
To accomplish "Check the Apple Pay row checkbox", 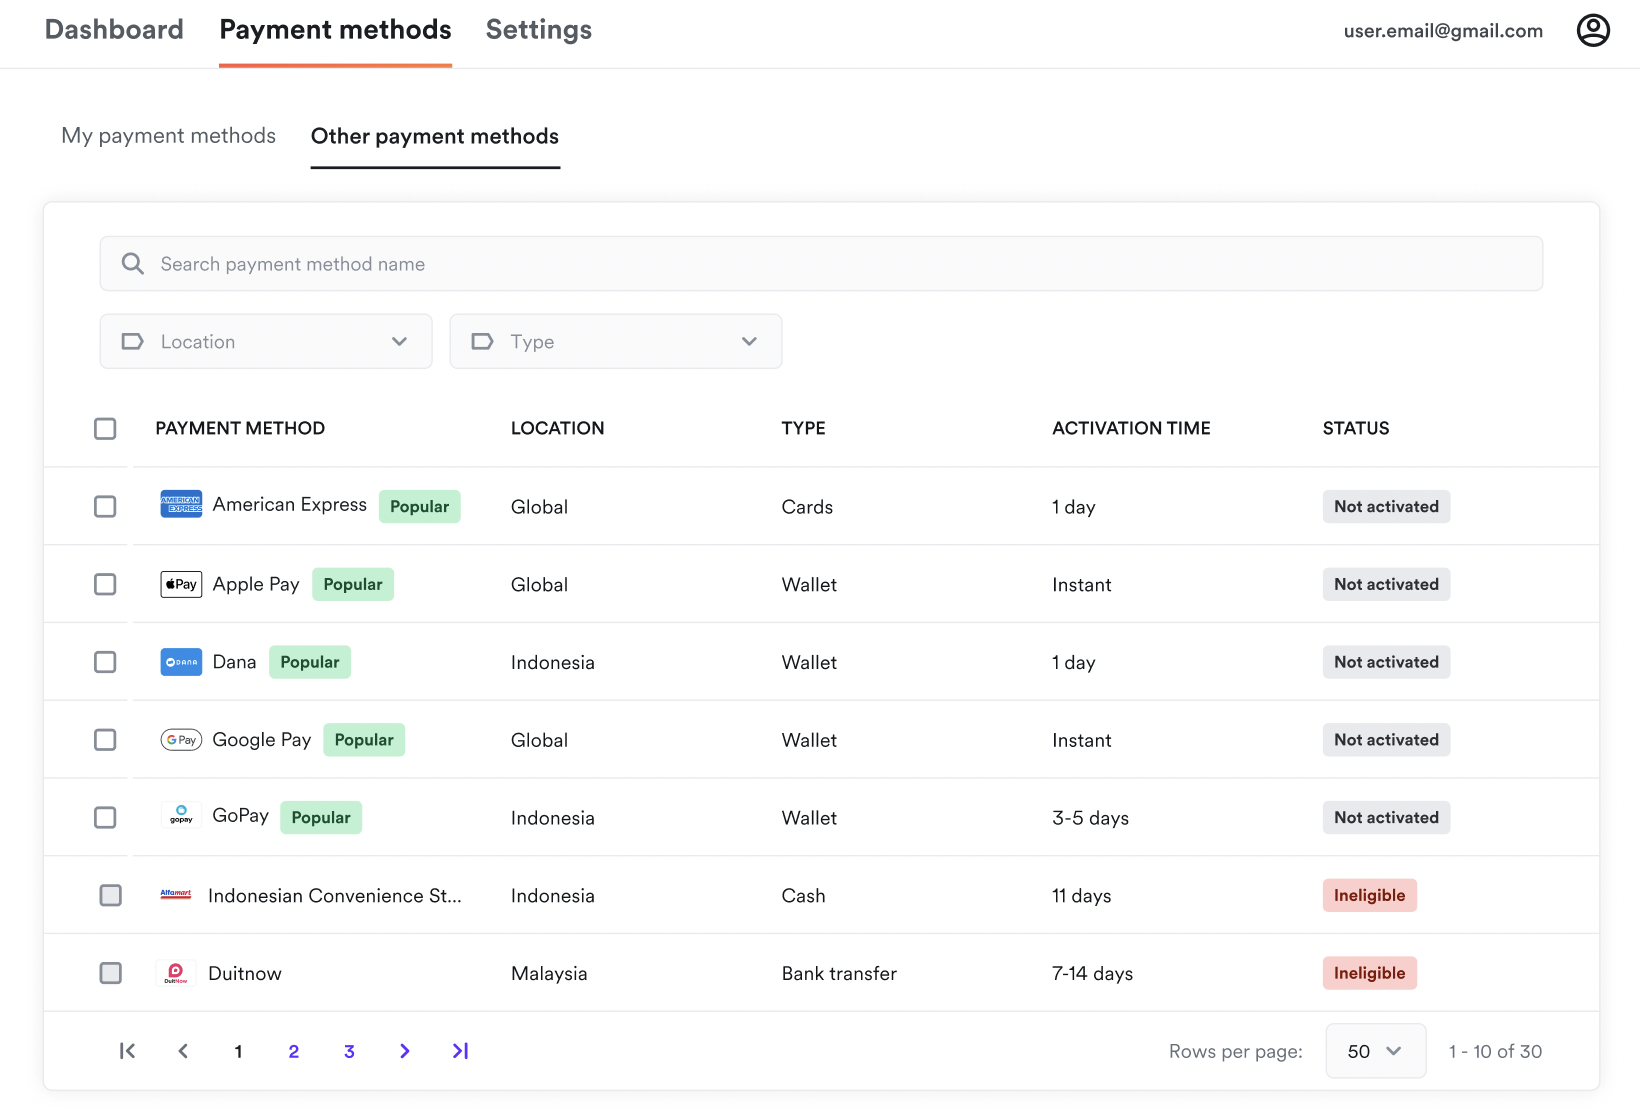I will tap(105, 584).
